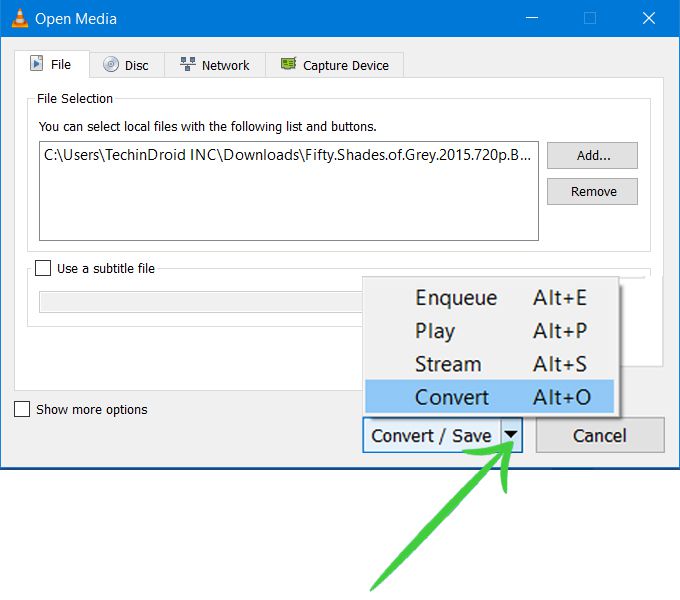Click the Cancel button
This screenshot has width=680, height=600.
pos(599,435)
